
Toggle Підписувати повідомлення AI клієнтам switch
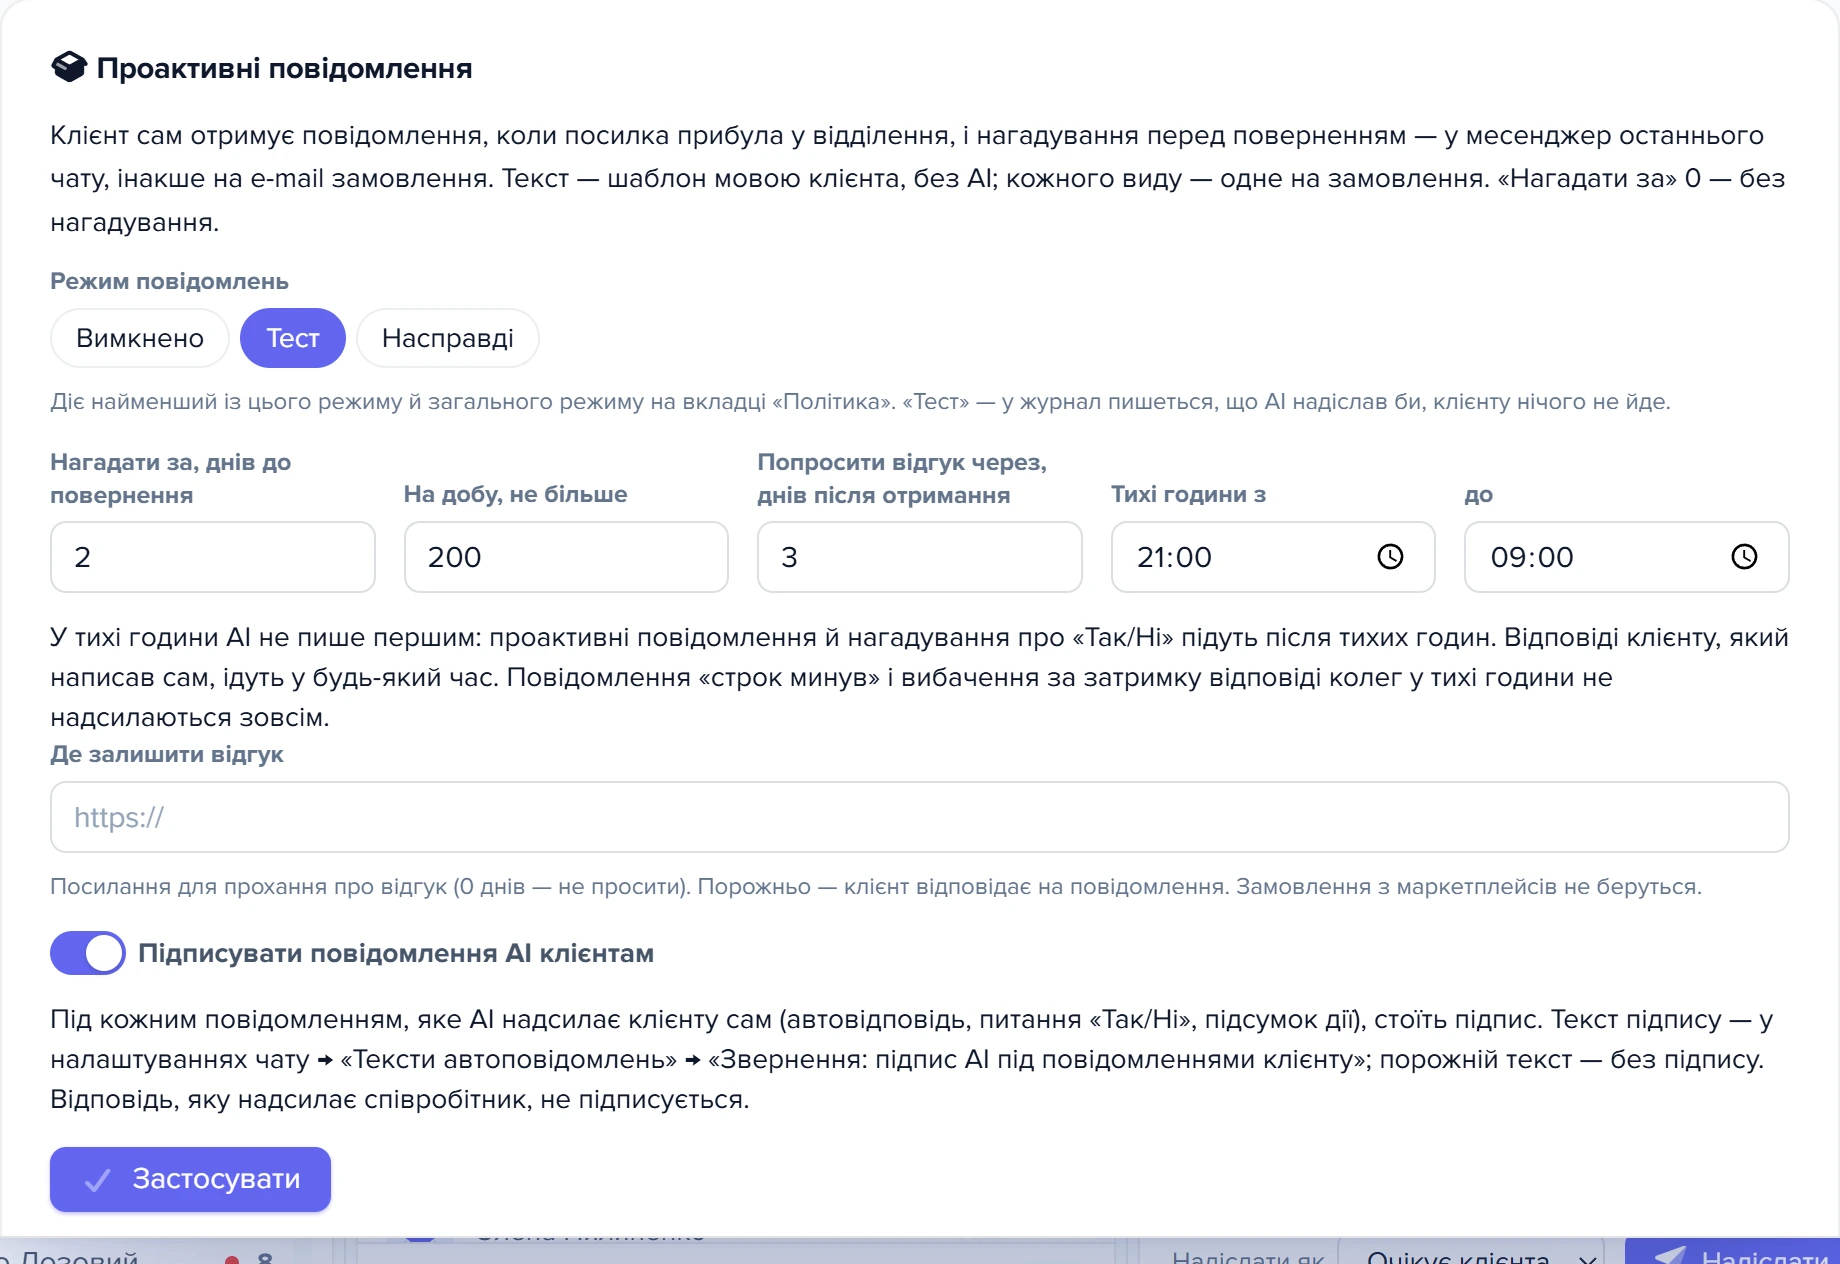88,953
